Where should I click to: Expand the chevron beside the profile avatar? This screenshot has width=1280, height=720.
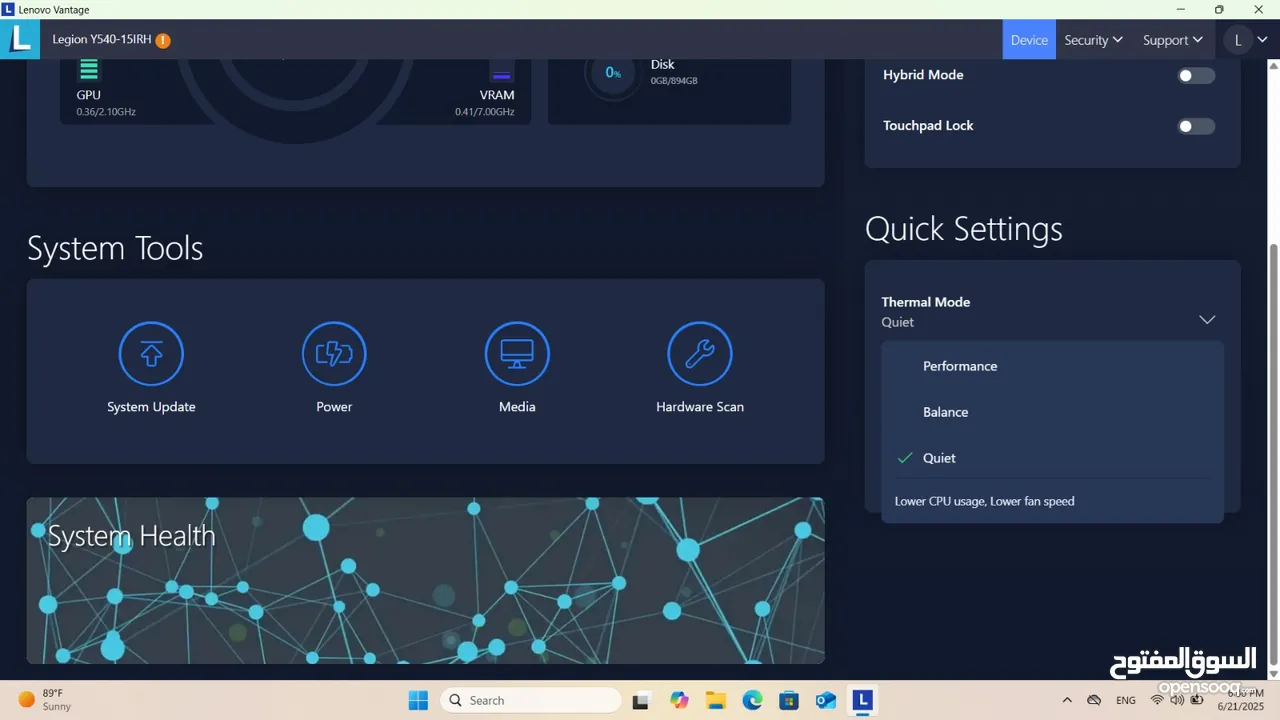coord(1261,40)
